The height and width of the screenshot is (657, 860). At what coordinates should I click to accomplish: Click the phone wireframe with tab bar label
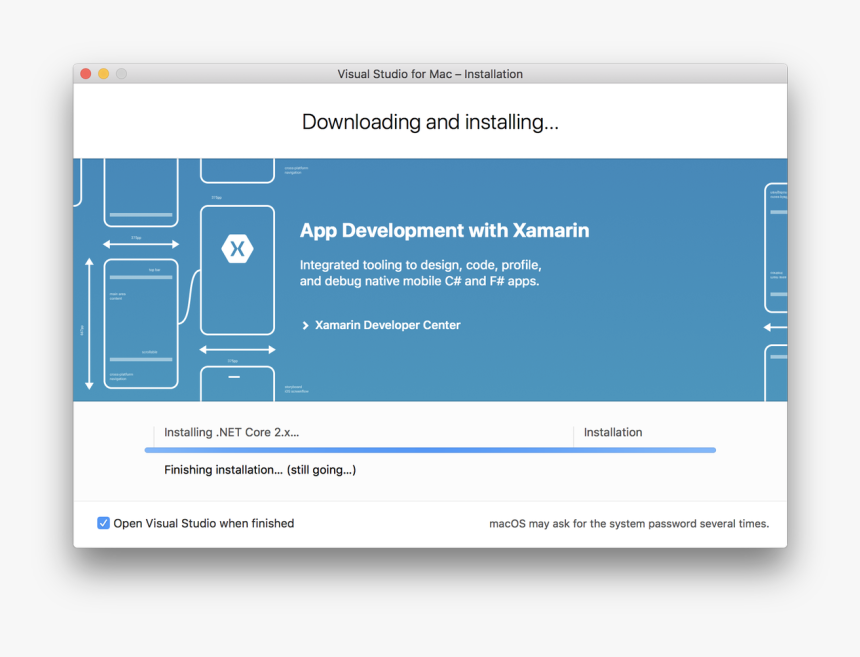click(141, 322)
